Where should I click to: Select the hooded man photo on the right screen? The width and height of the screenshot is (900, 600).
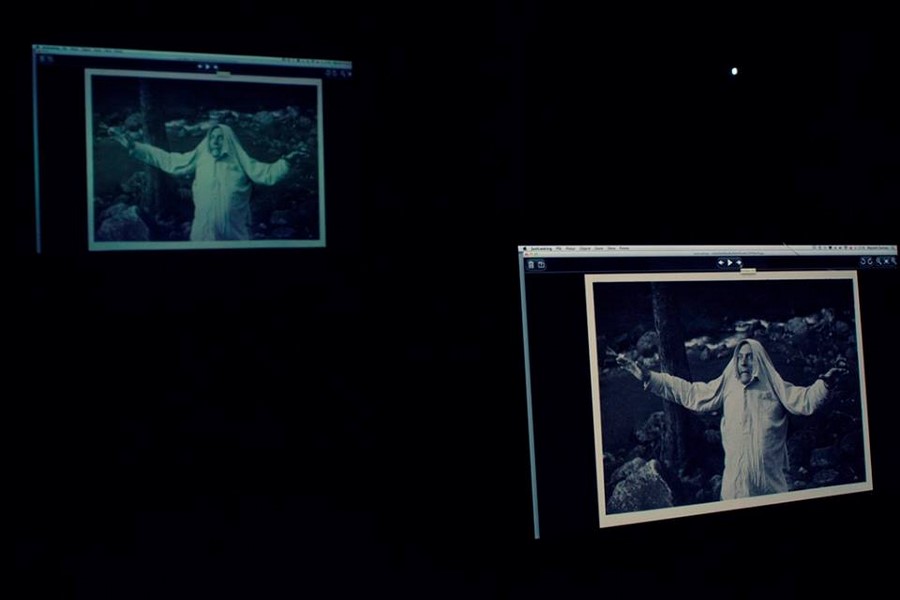tap(729, 398)
